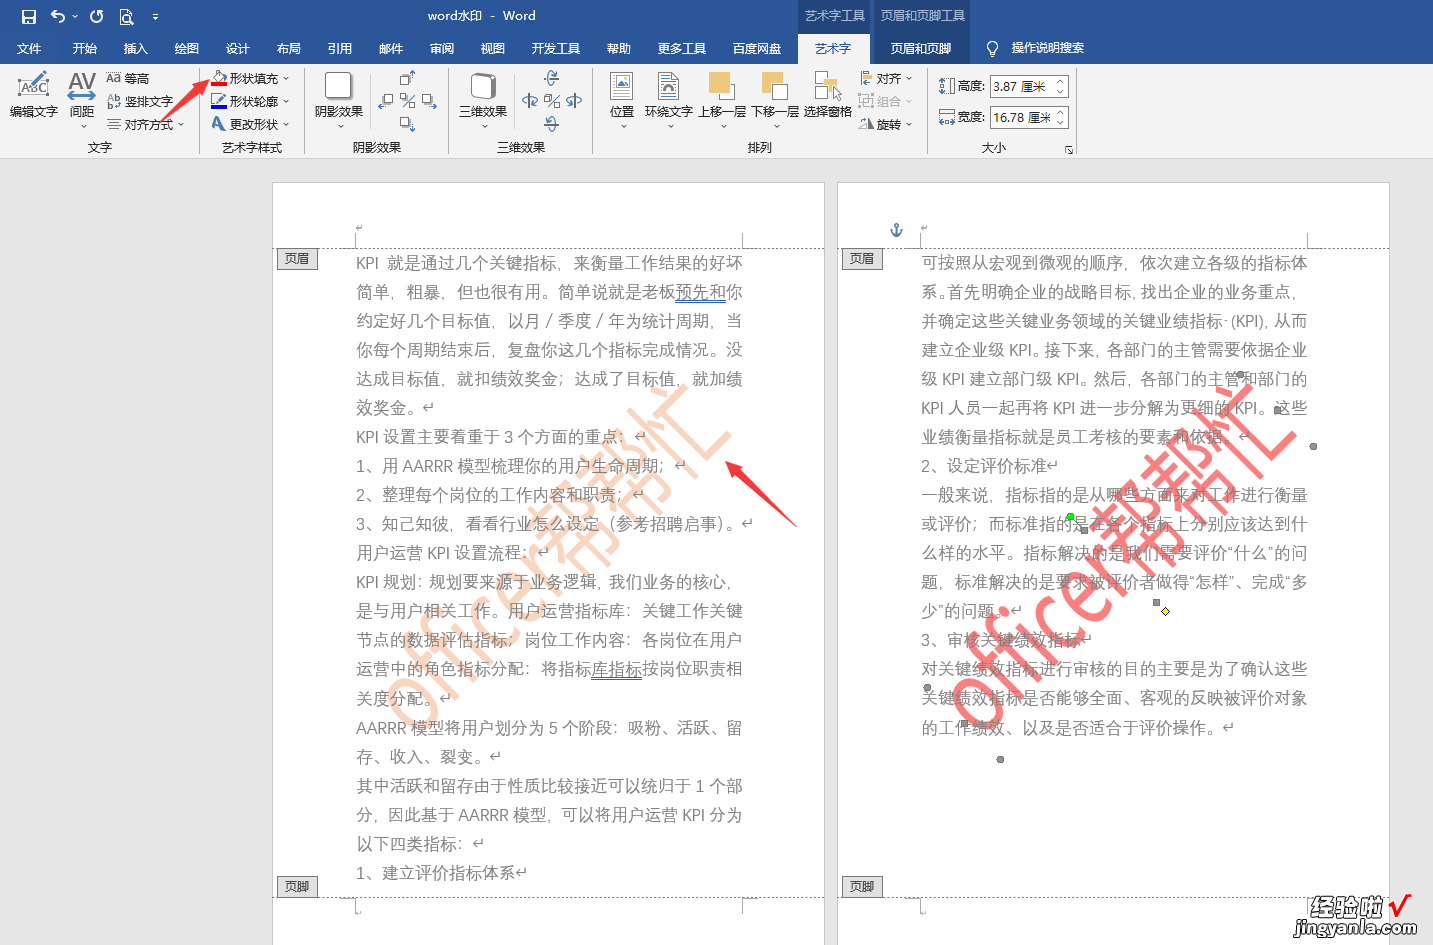Open 位置 (Position) dropdown
This screenshot has height=945, width=1433.
pos(622,100)
